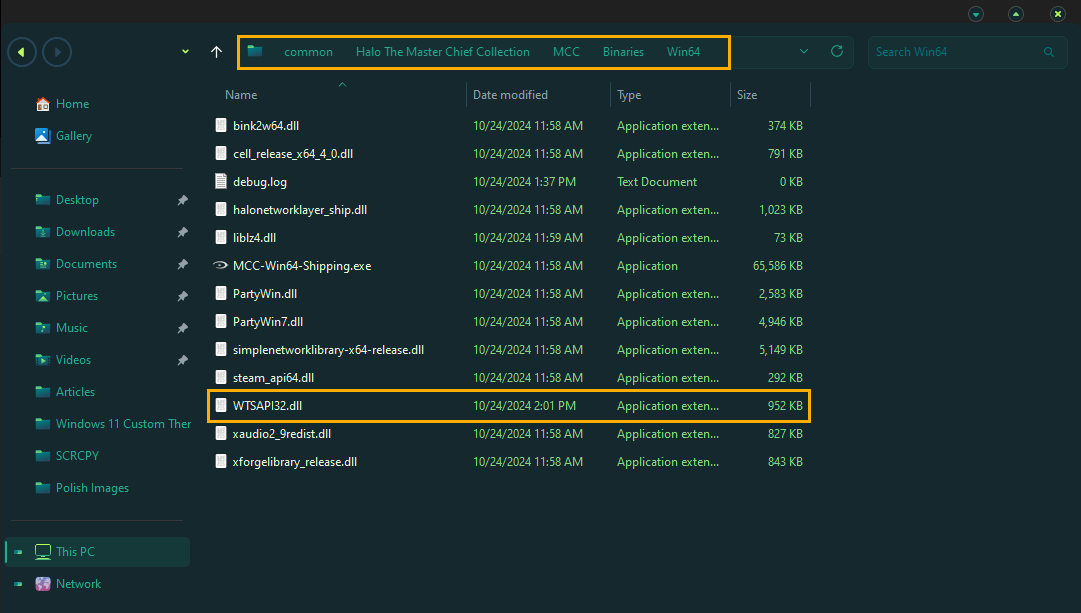Select the bink2w64.dll file icon

[221, 125]
